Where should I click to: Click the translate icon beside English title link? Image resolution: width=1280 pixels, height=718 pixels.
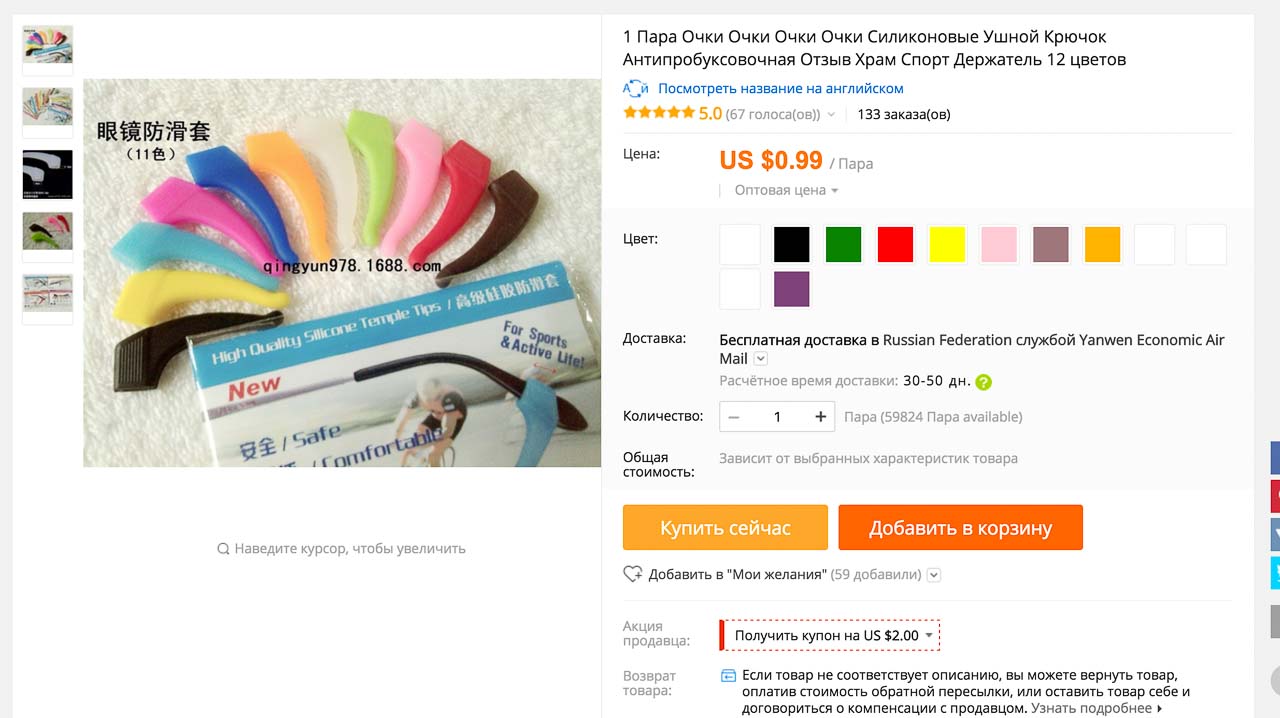tap(635, 88)
